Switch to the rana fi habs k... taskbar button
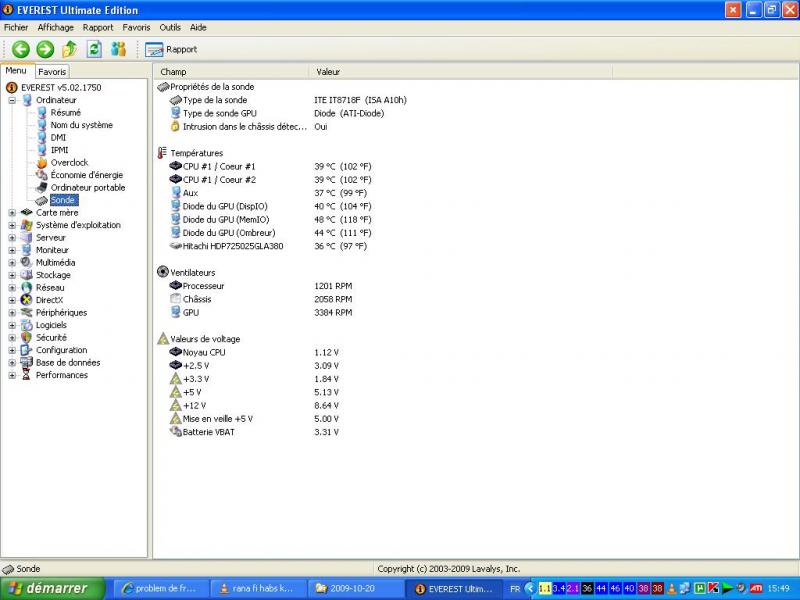Image resolution: width=800 pixels, height=600 pixels. 258,588
